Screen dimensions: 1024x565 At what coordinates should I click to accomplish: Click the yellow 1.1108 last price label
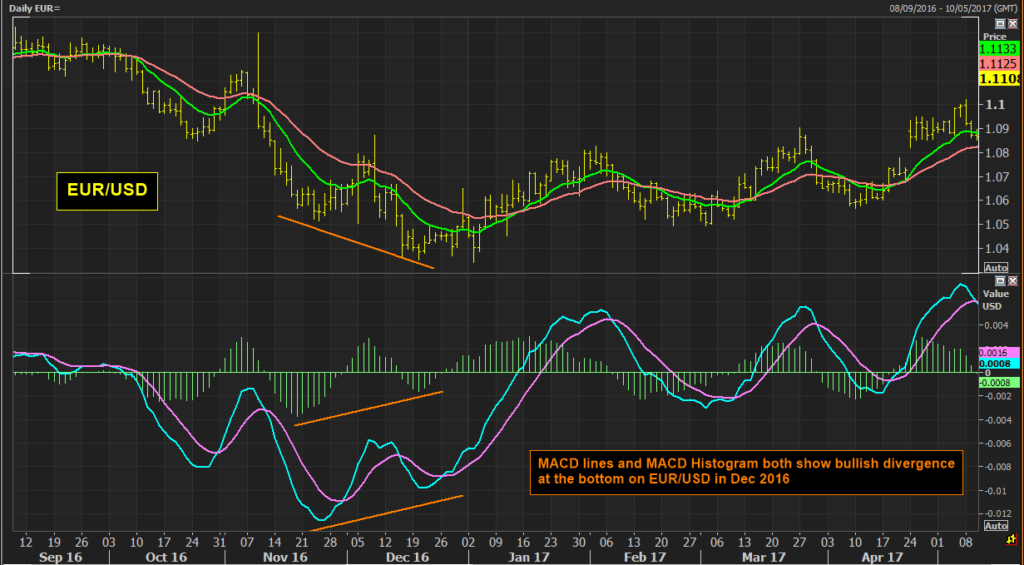click(998, 80)
